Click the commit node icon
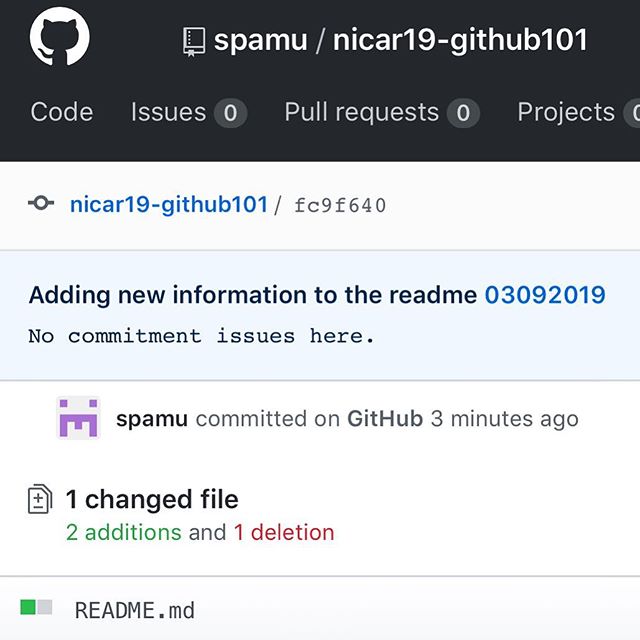This screenshot has height=640, width=640. (x=41, y=203)
